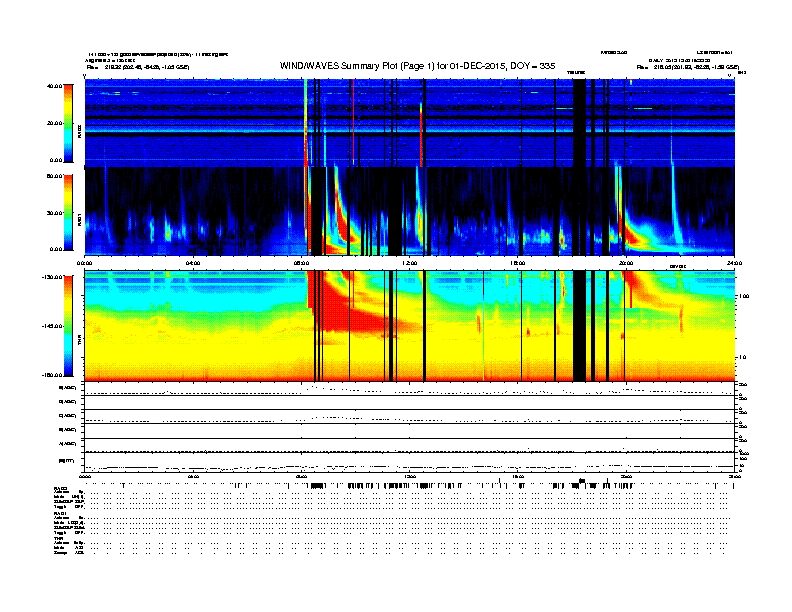
Task: Click the 20.00 label on RAD2 color bar
Action: 54,123
